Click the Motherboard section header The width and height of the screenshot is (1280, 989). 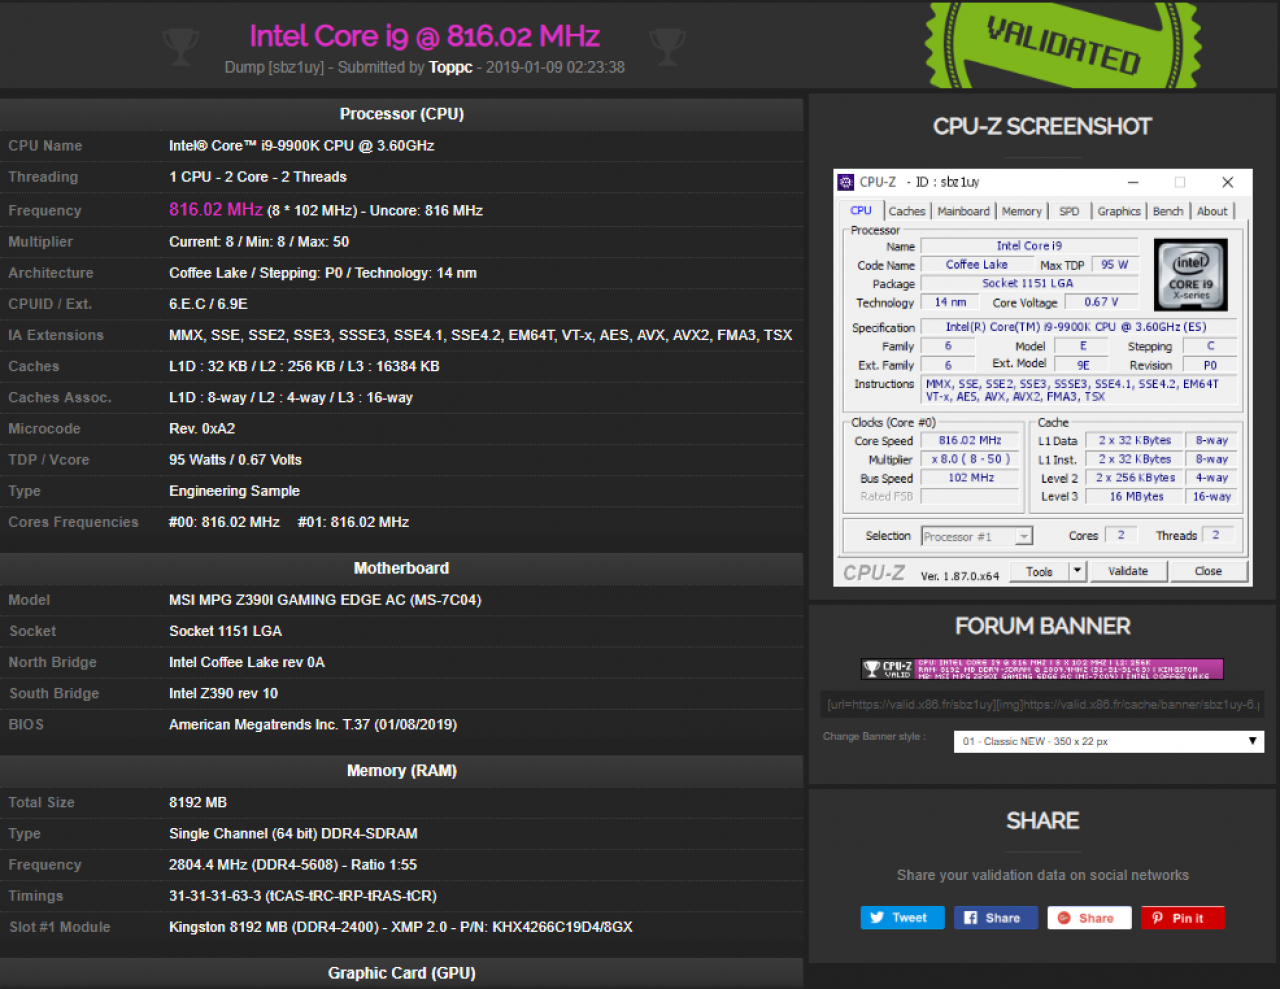(401, 568)
